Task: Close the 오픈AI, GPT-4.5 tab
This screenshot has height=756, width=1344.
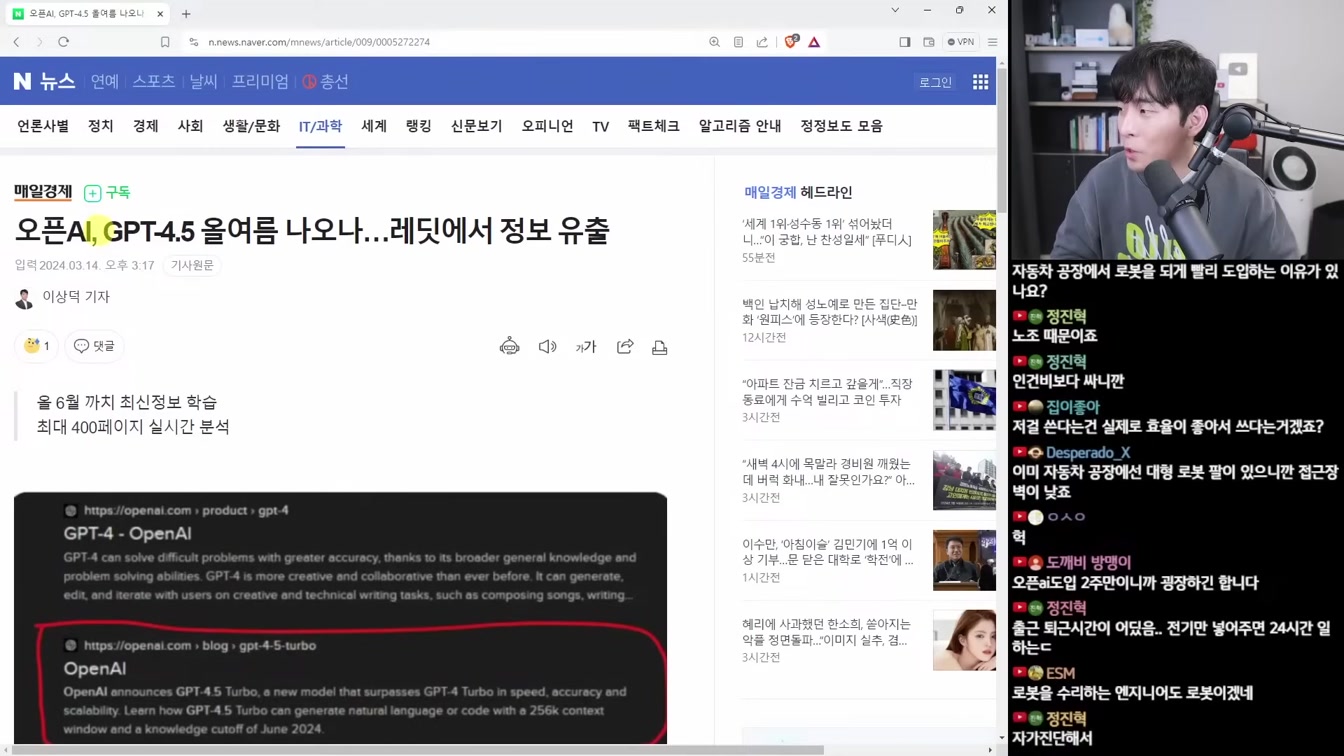Action: (x=160, y=14)
